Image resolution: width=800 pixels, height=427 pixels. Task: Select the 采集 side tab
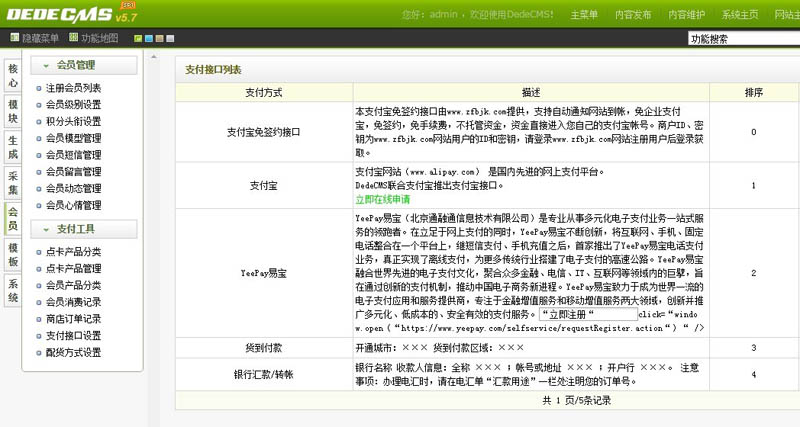[13, 183]
